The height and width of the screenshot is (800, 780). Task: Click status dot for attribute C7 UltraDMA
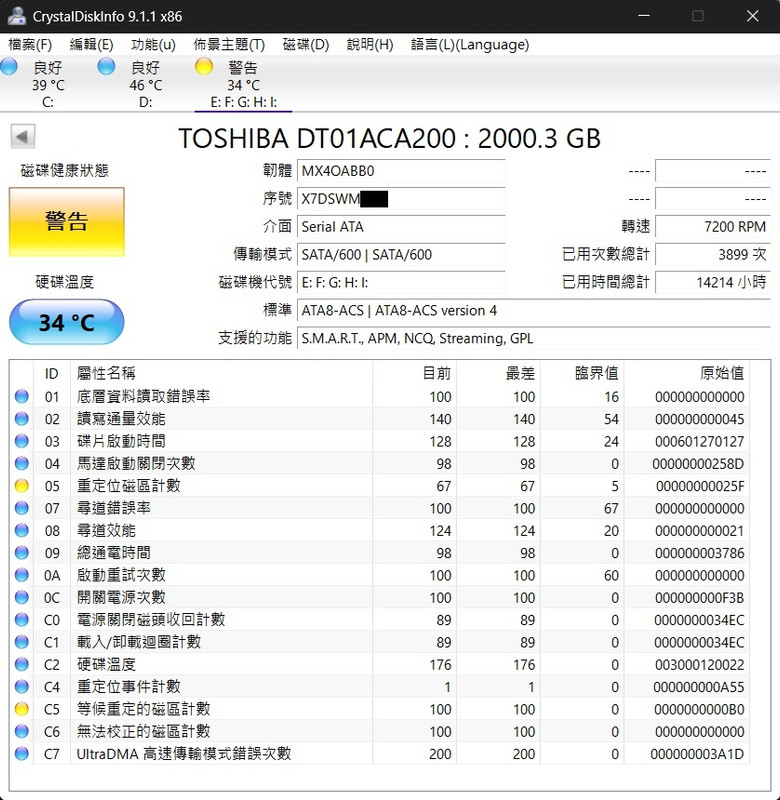coord(21,754)
